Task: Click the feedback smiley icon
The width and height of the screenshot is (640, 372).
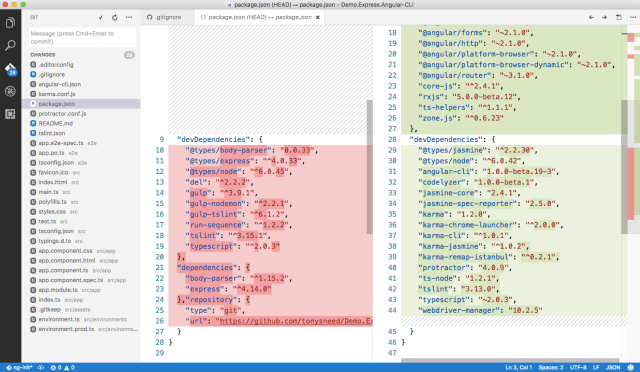Action: (631, 368)
